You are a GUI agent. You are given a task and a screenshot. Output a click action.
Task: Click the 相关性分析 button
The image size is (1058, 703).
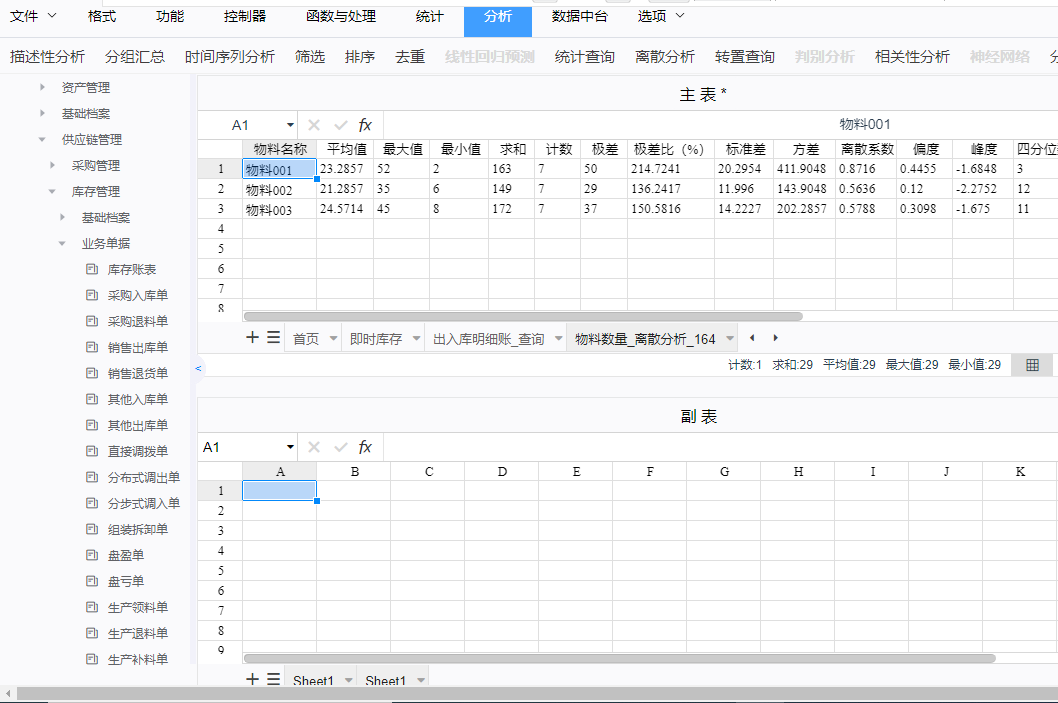tap(912, 57)
